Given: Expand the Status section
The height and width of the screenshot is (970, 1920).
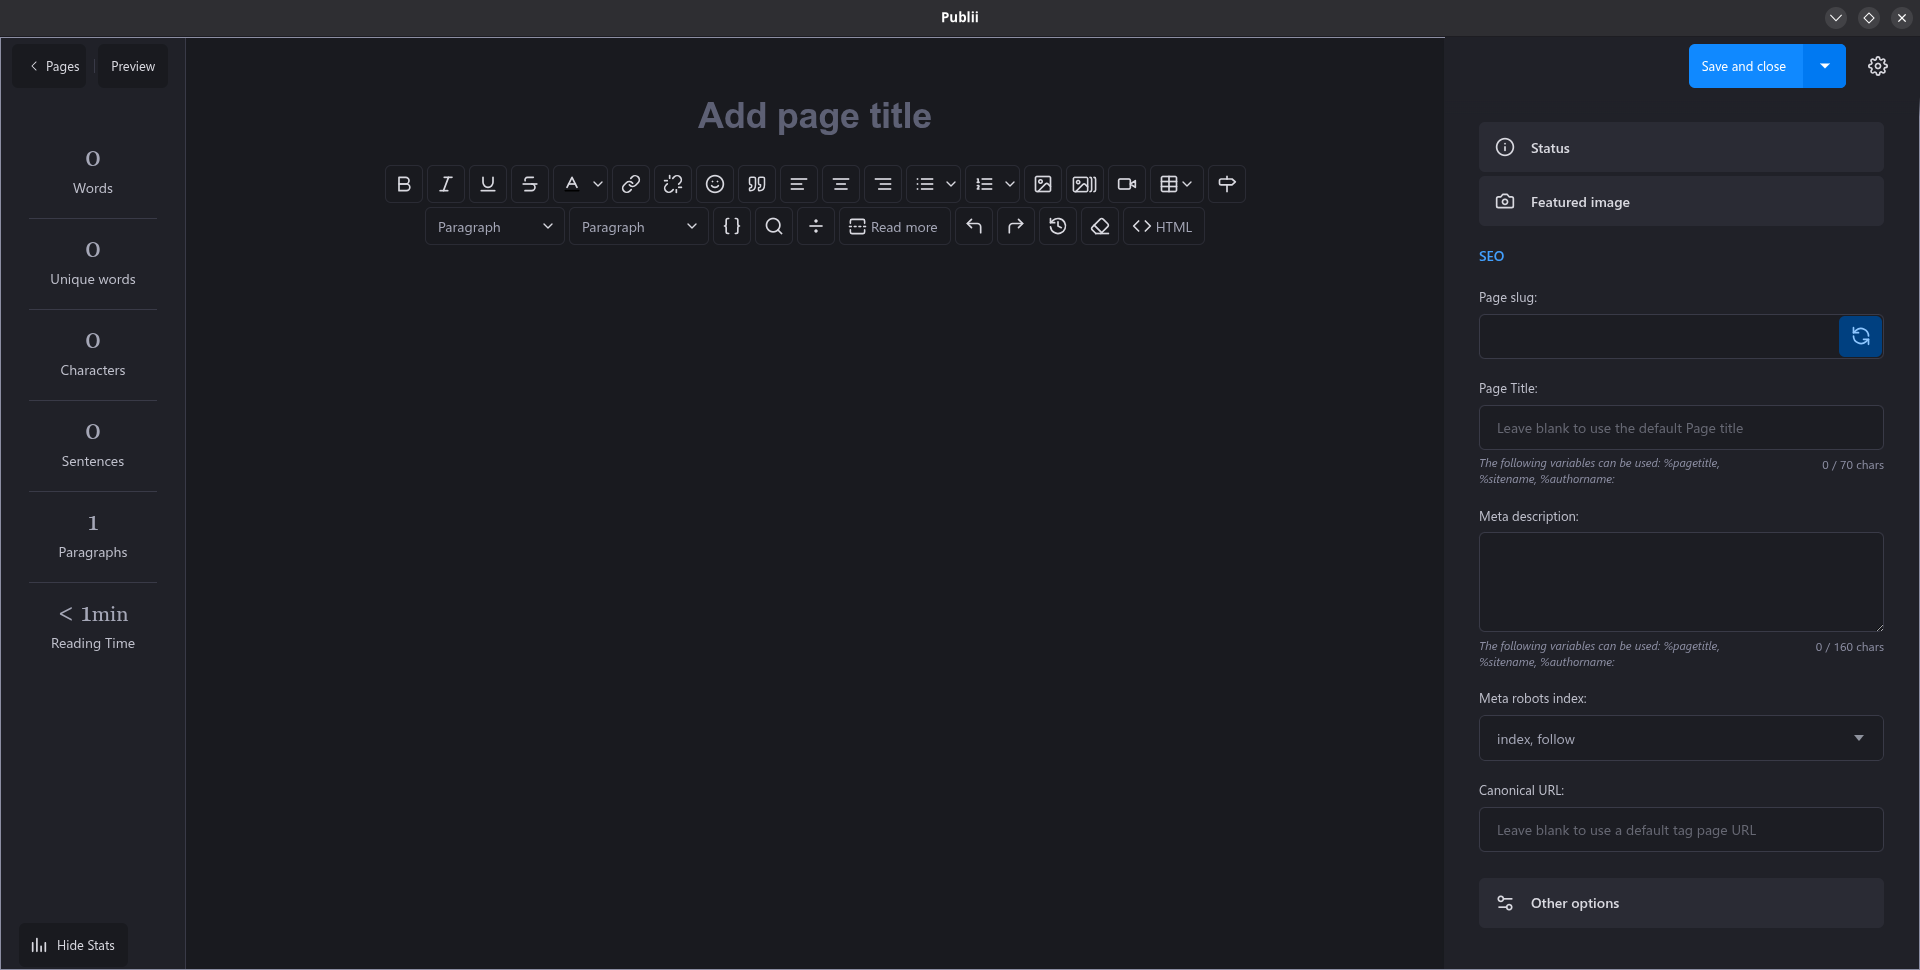Looking at the screenshot, I should pyautogui.click(x=1680, y=148).
